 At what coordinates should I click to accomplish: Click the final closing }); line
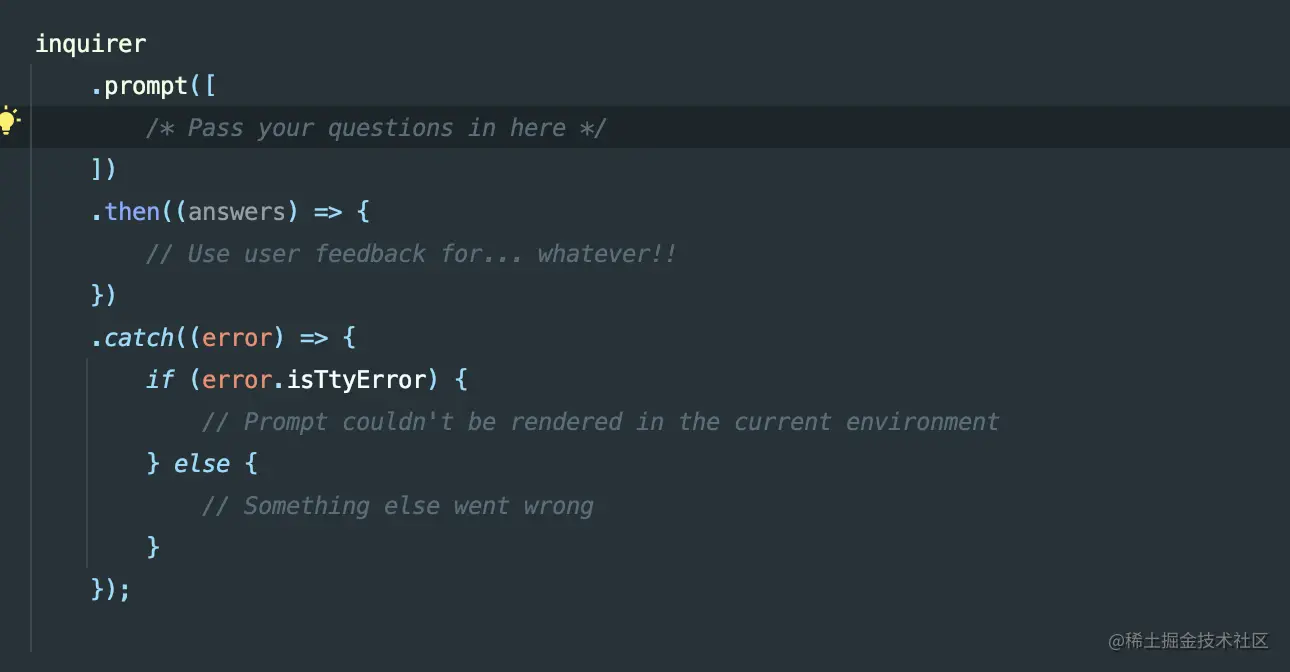pos(111,590)
